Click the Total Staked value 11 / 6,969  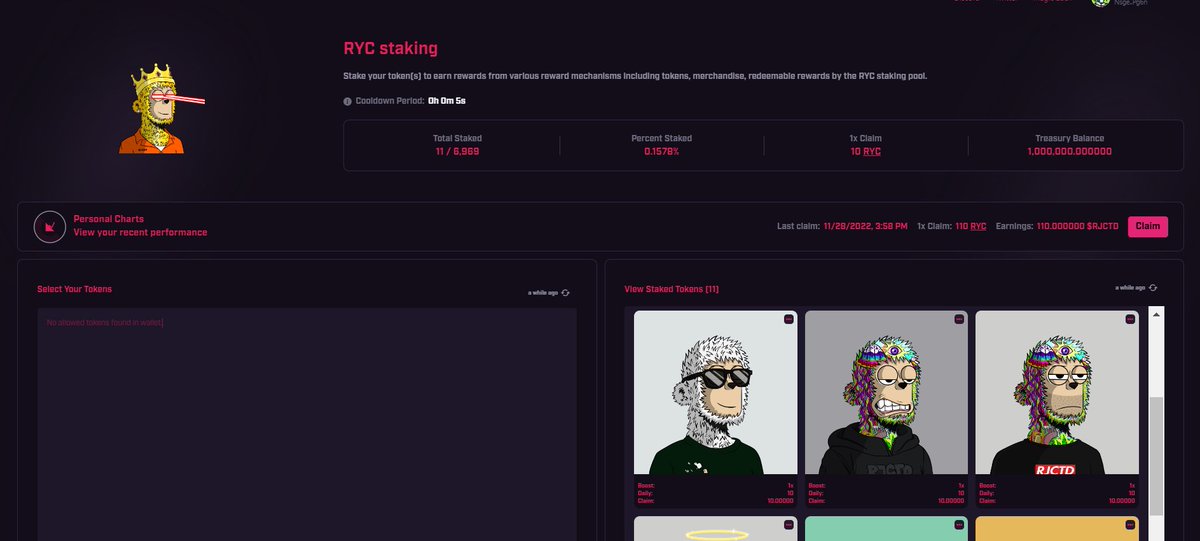(x=457, y=151)
